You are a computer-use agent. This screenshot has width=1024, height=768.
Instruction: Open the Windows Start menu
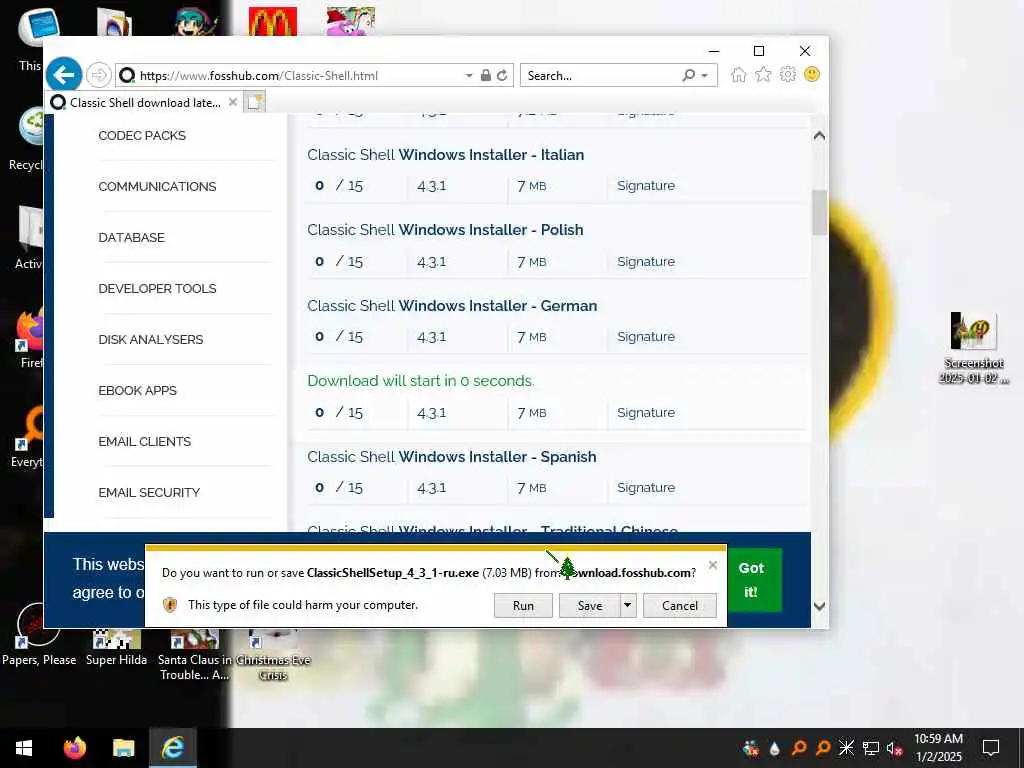[24, 748]
